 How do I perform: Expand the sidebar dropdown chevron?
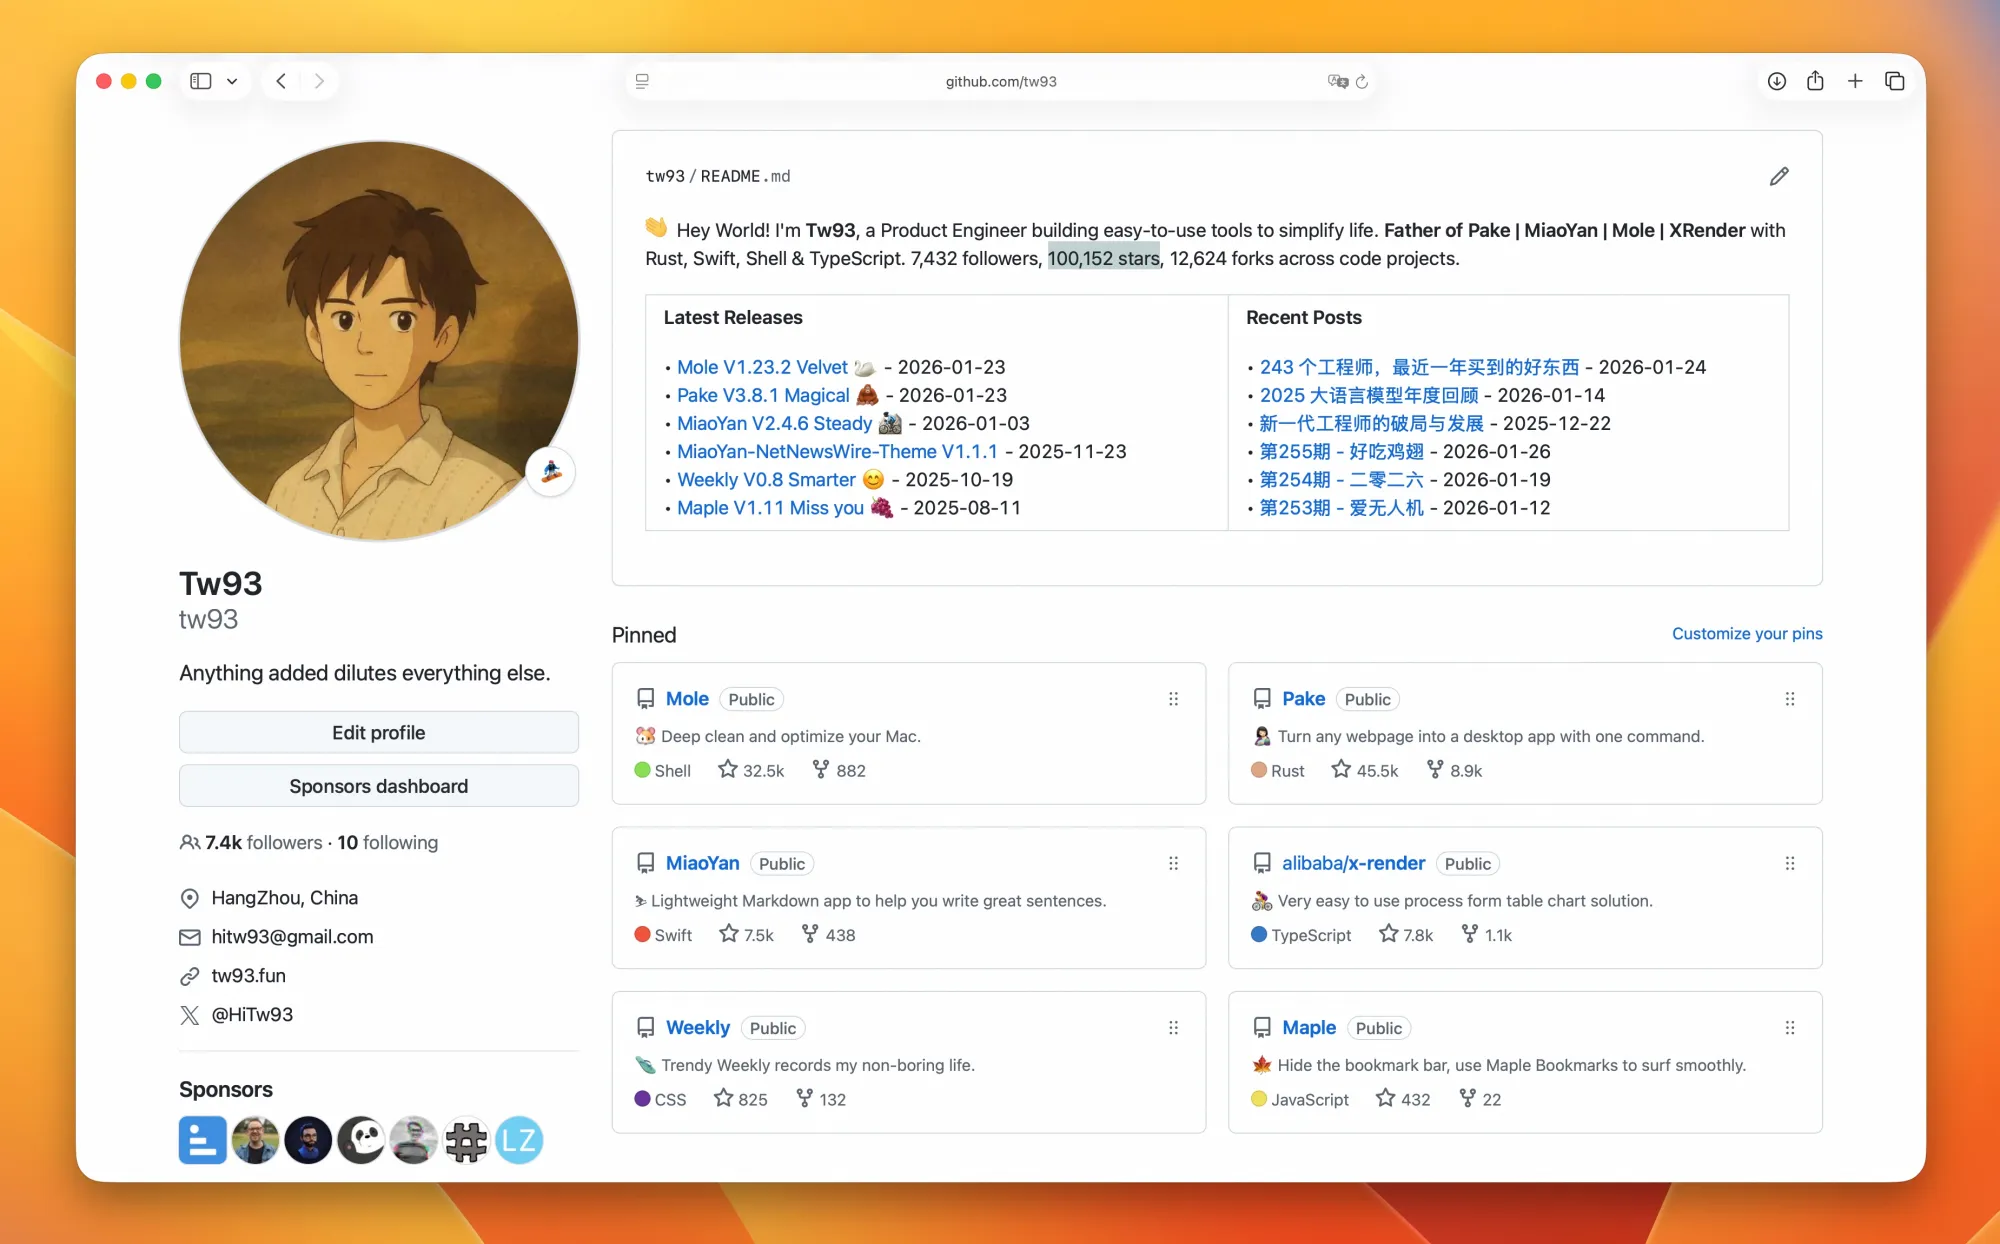click(232, 81)
